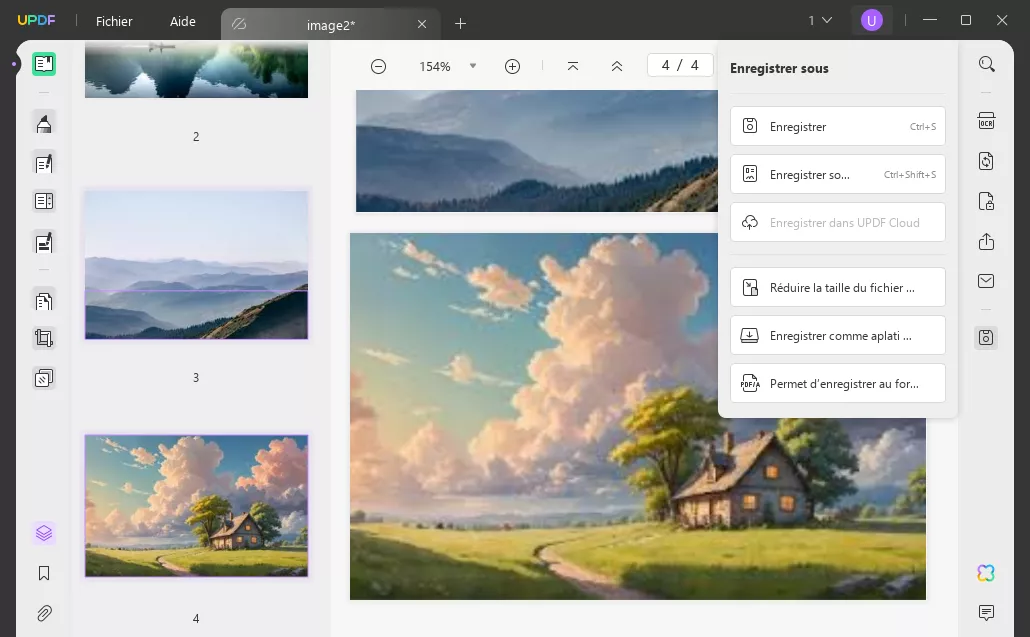Open the Organize Pages tool
Viewport: 1030px width, 637px height.
click(x=43, y=300)
